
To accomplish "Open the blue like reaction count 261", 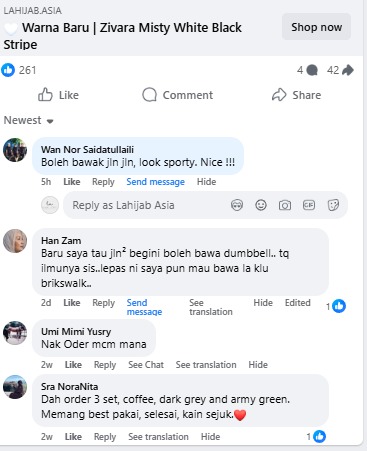I will point(19,70).
